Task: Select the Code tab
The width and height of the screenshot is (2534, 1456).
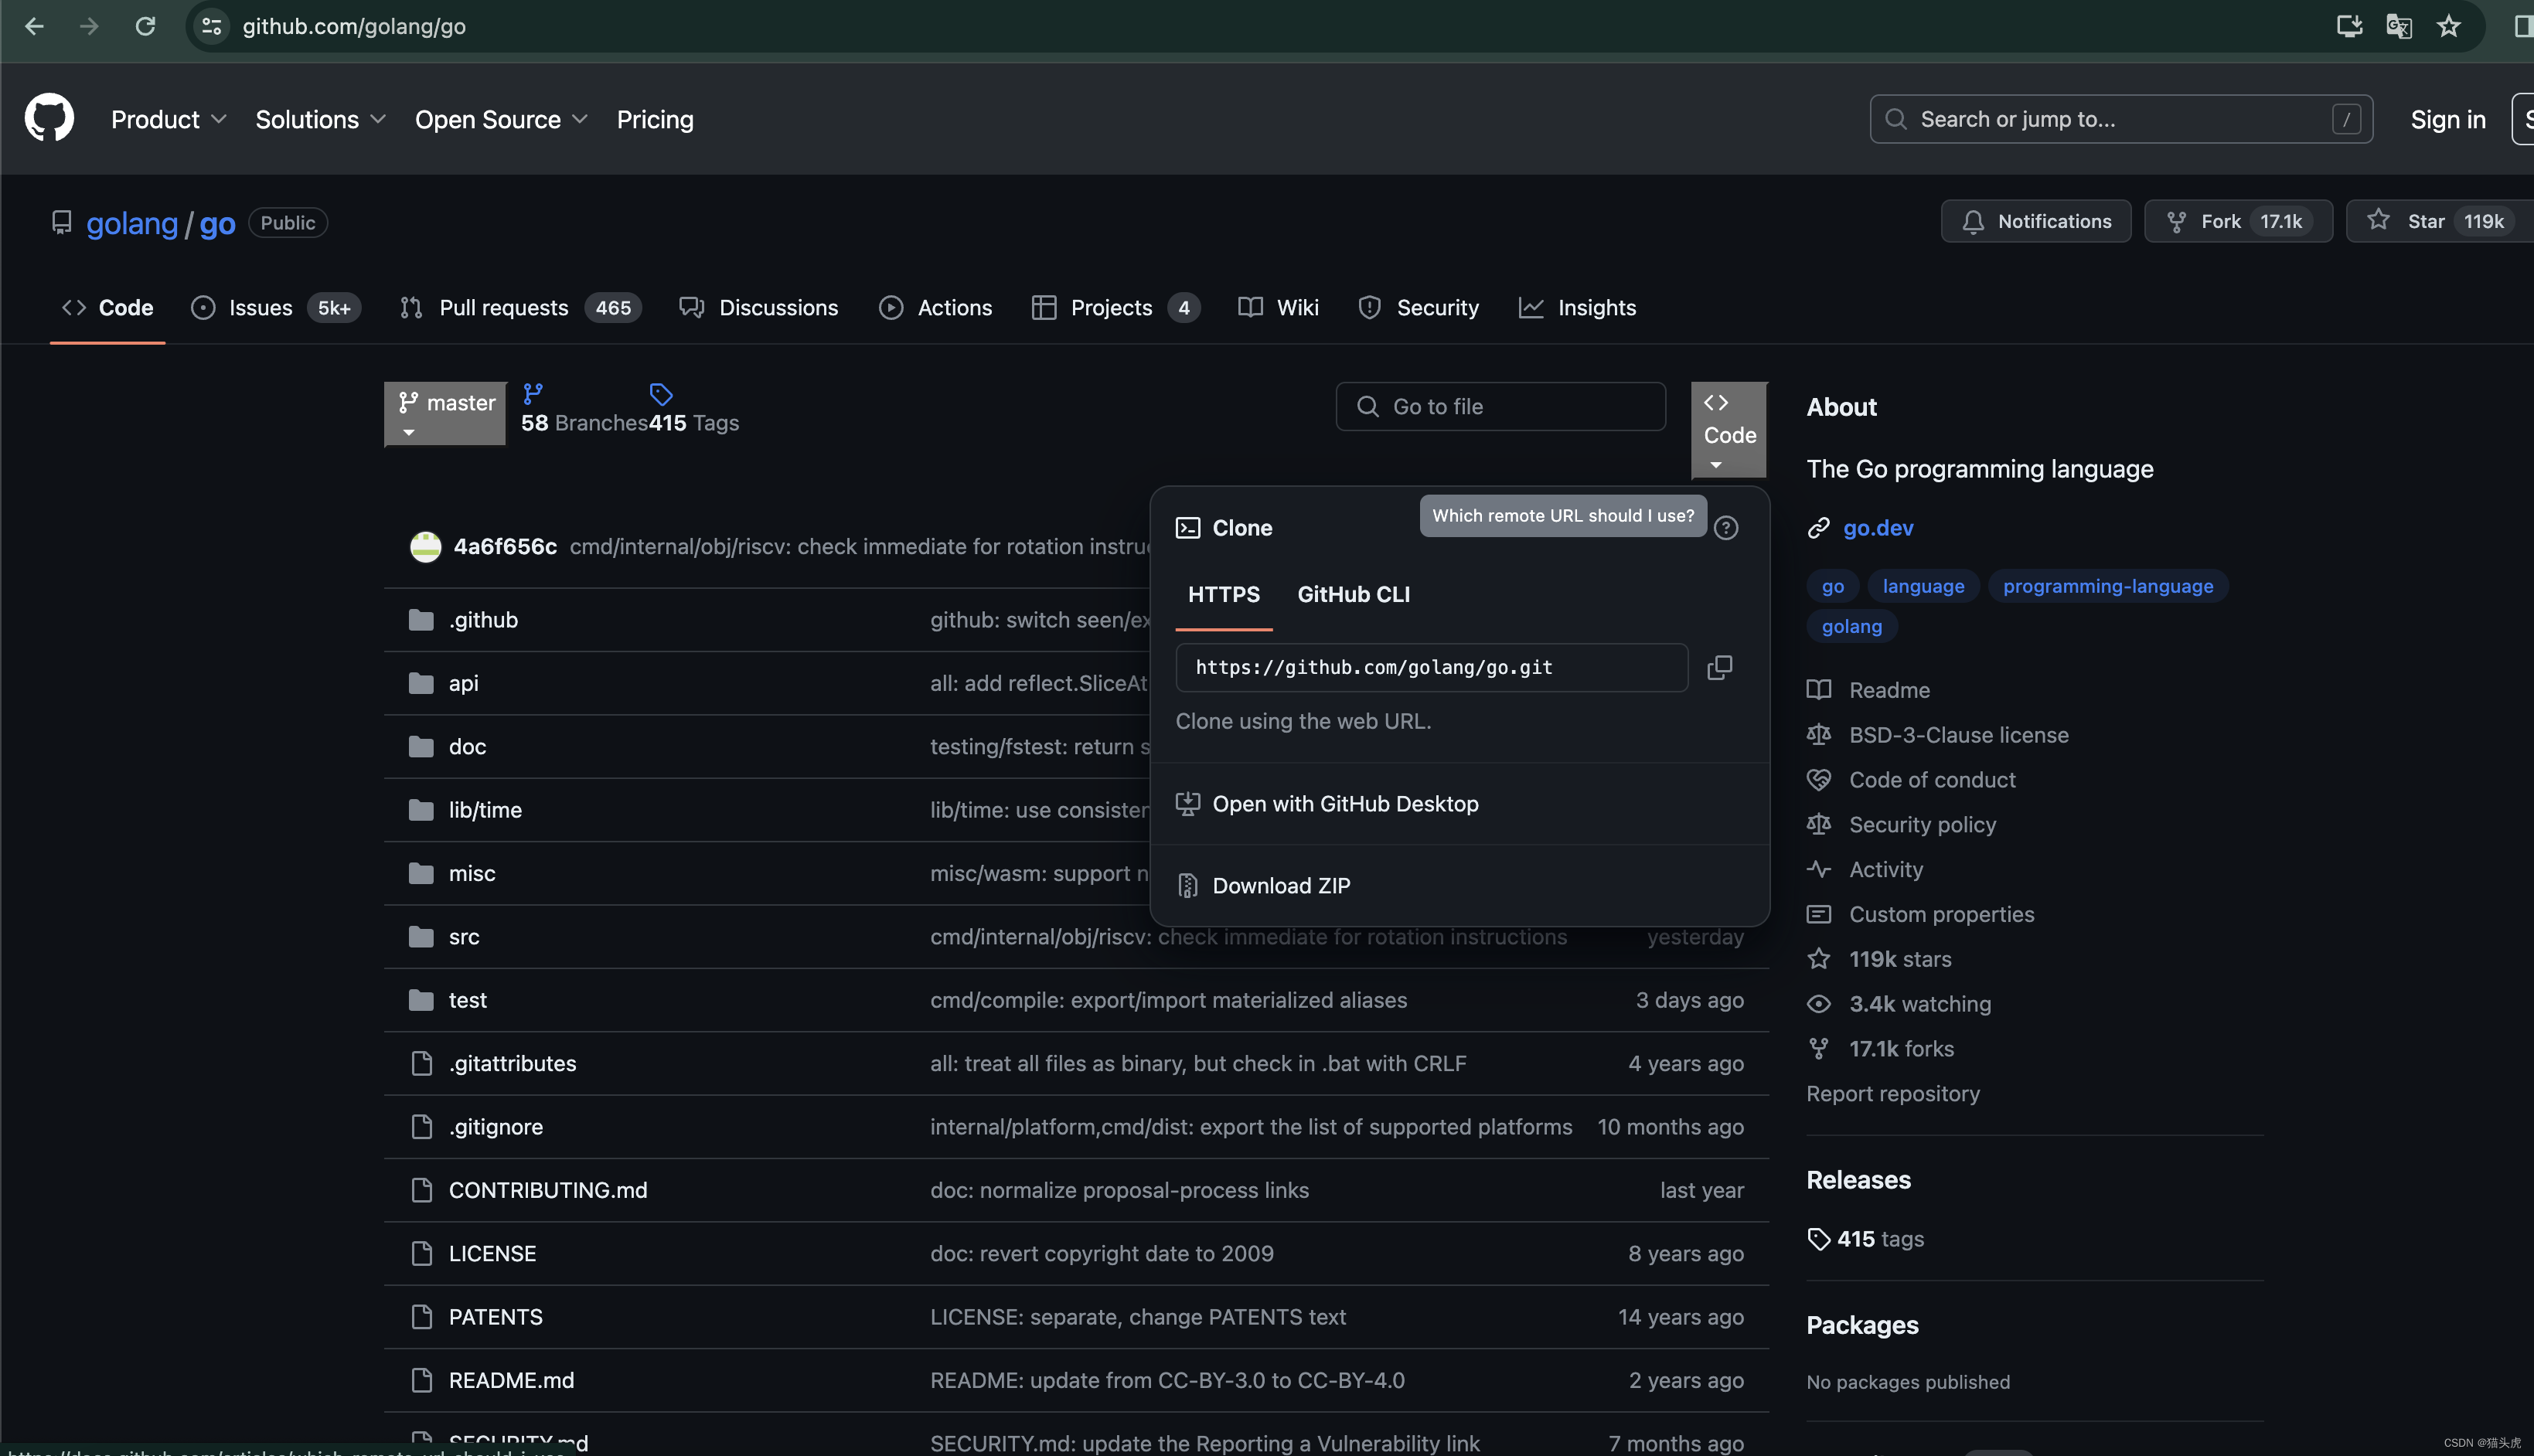Action: pyautogui.click(x=108, y=308)
